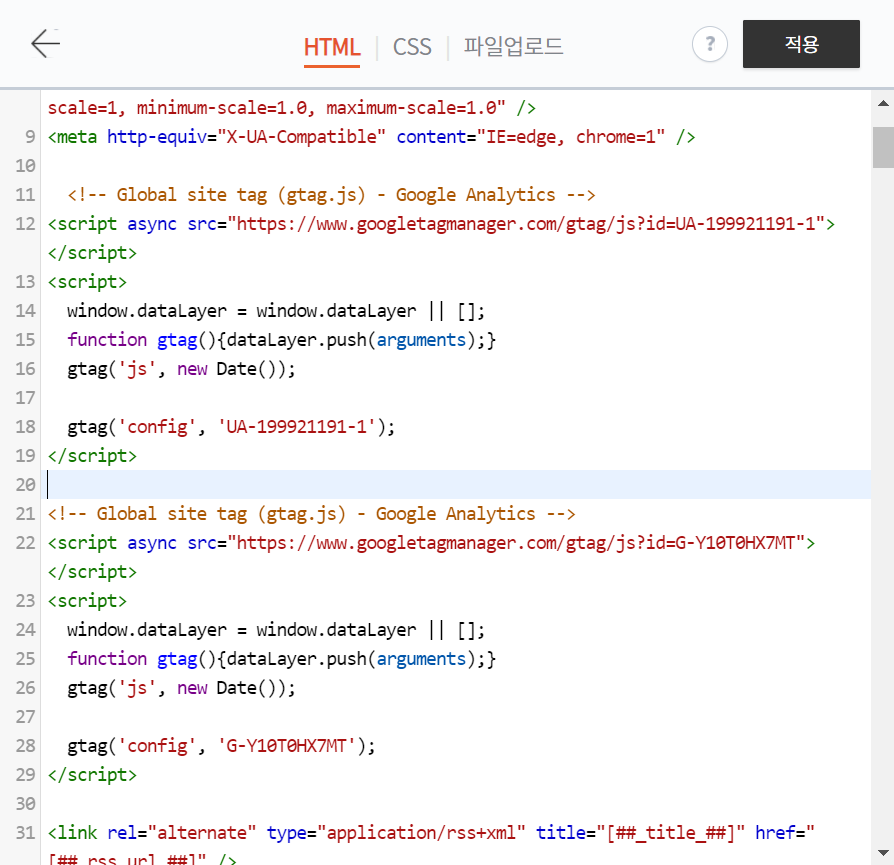Click the scrollbar up arrow
This screenshot has height=865, width=894.
[883, 103]
